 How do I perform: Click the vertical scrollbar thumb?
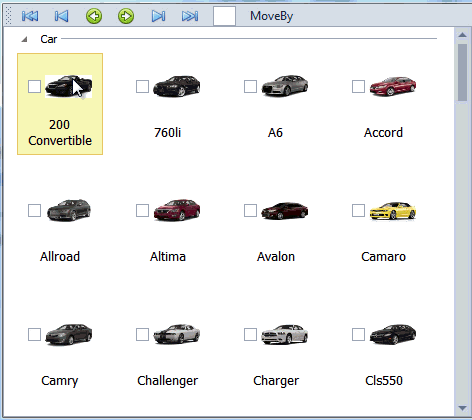(462, 72)
